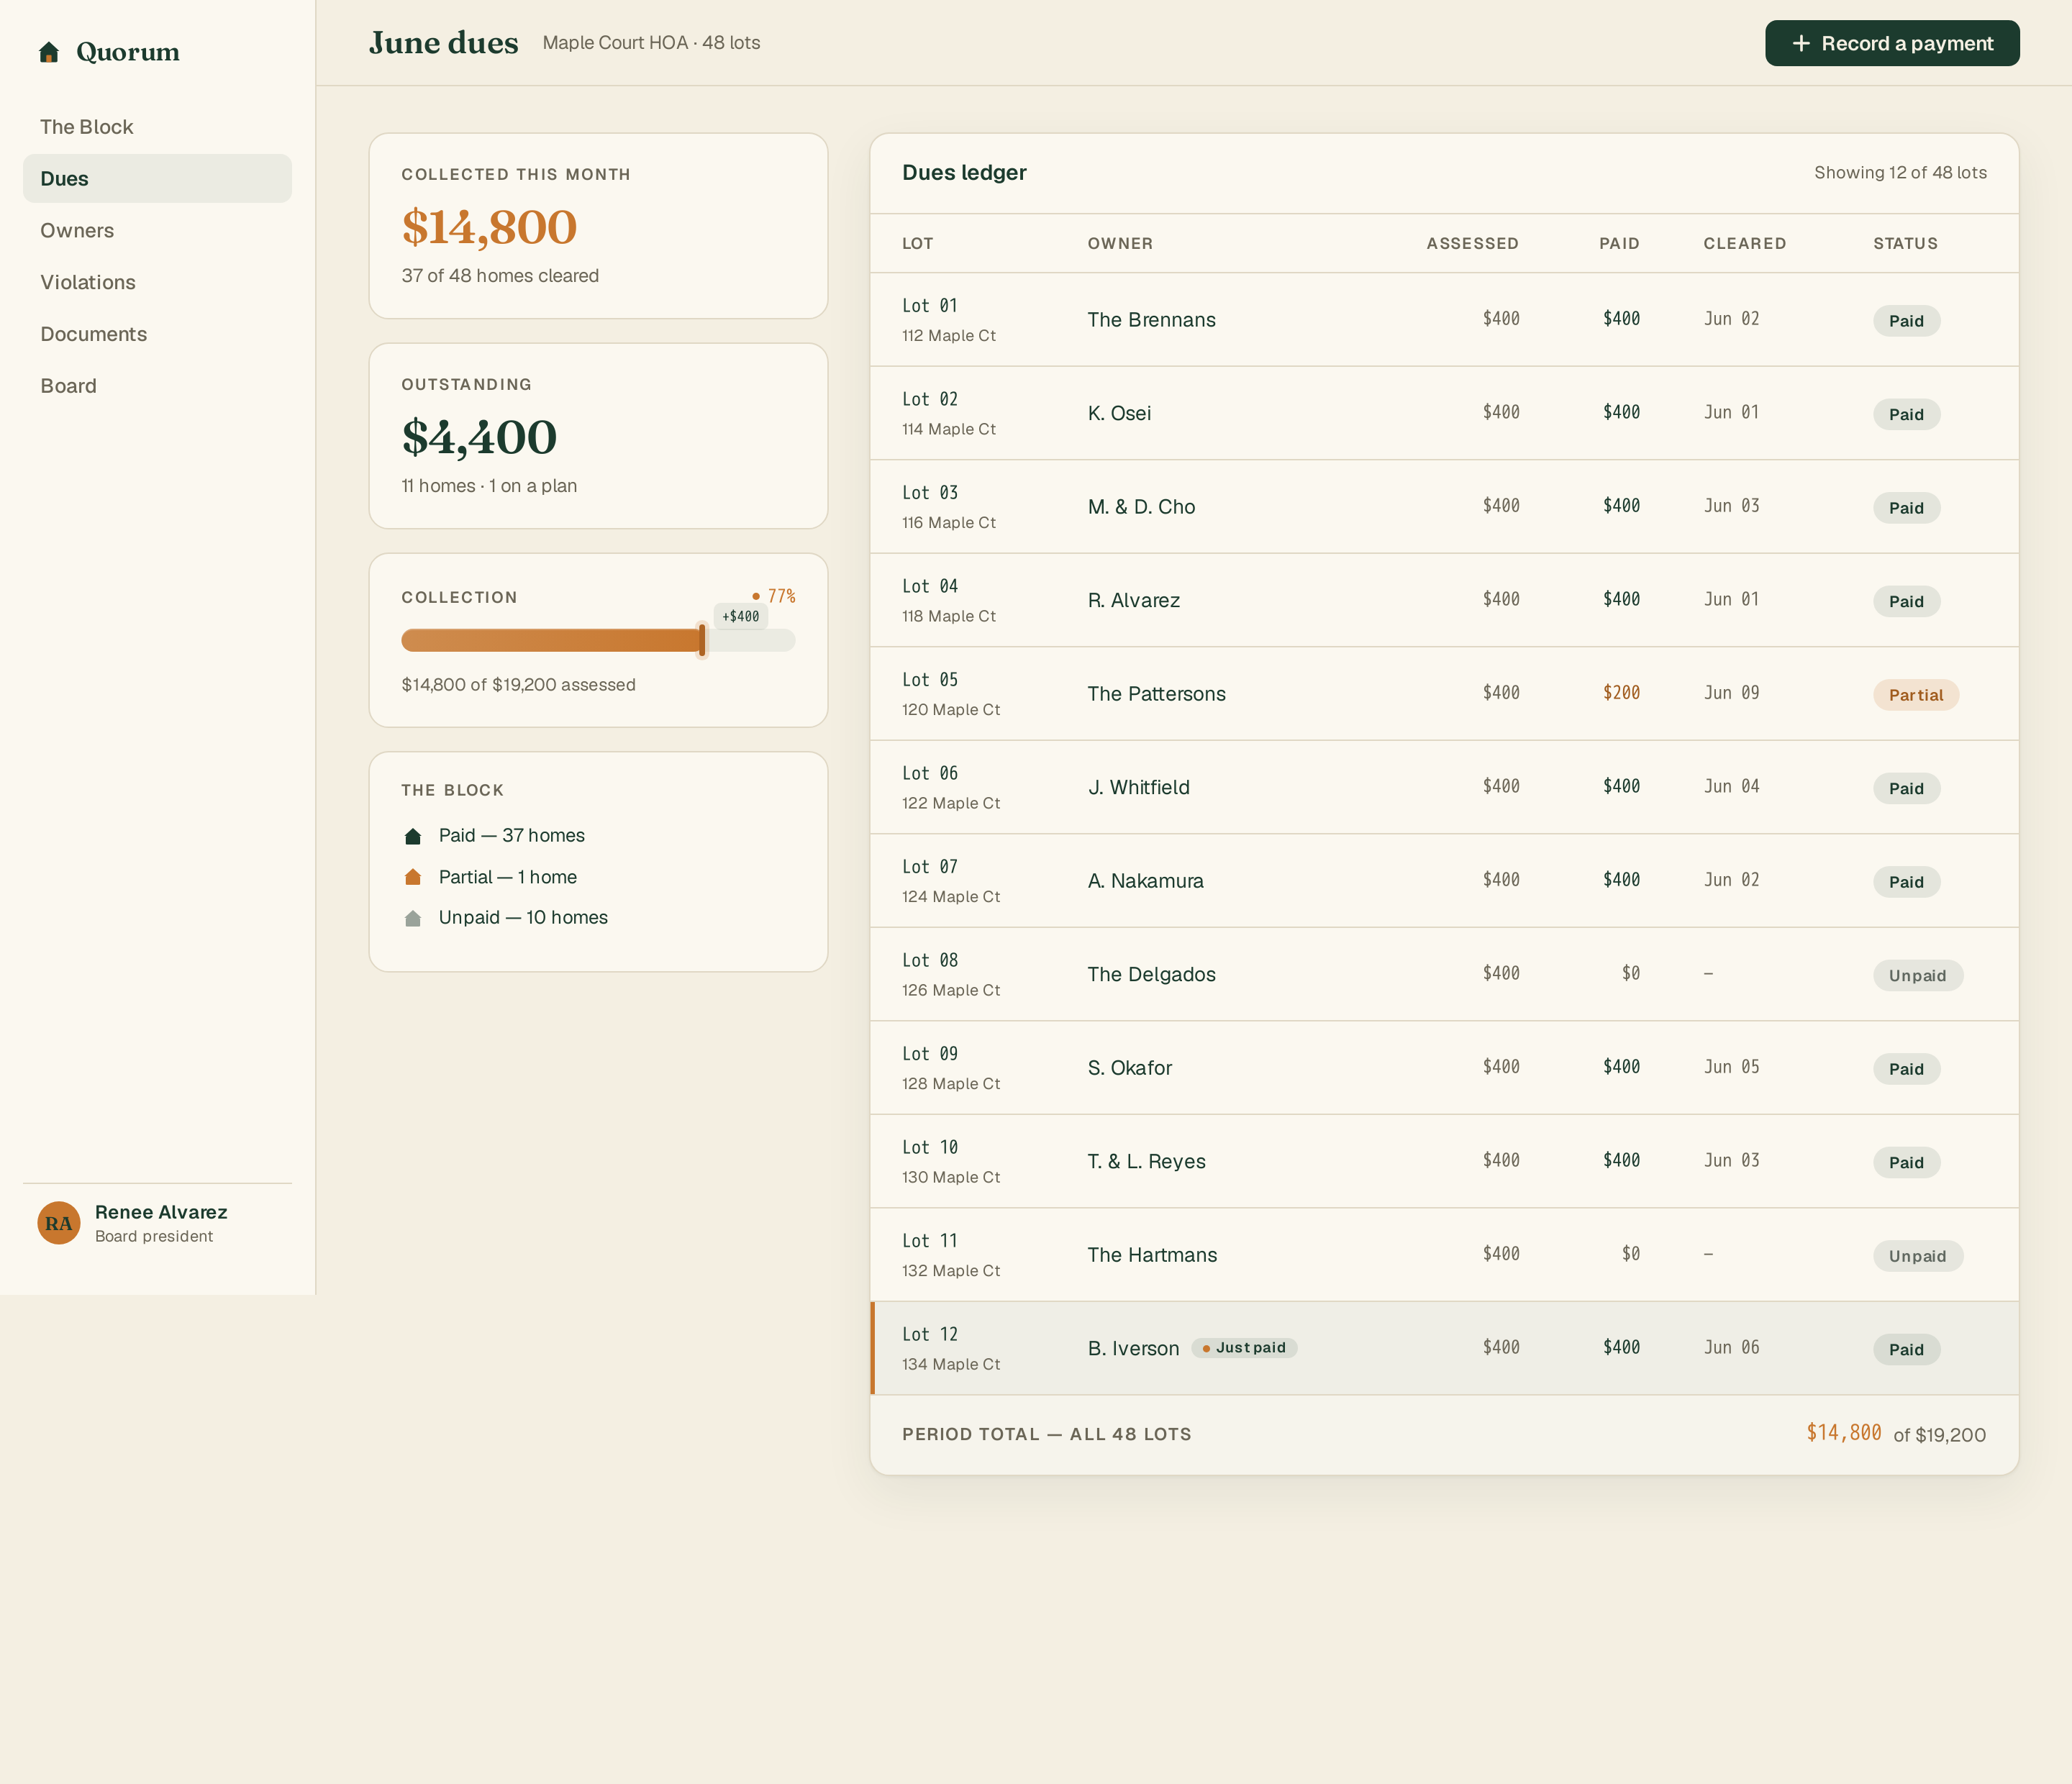Click the Partial status pill for Lot 05
2072x1784 pixels.
tap(1915, 695)
